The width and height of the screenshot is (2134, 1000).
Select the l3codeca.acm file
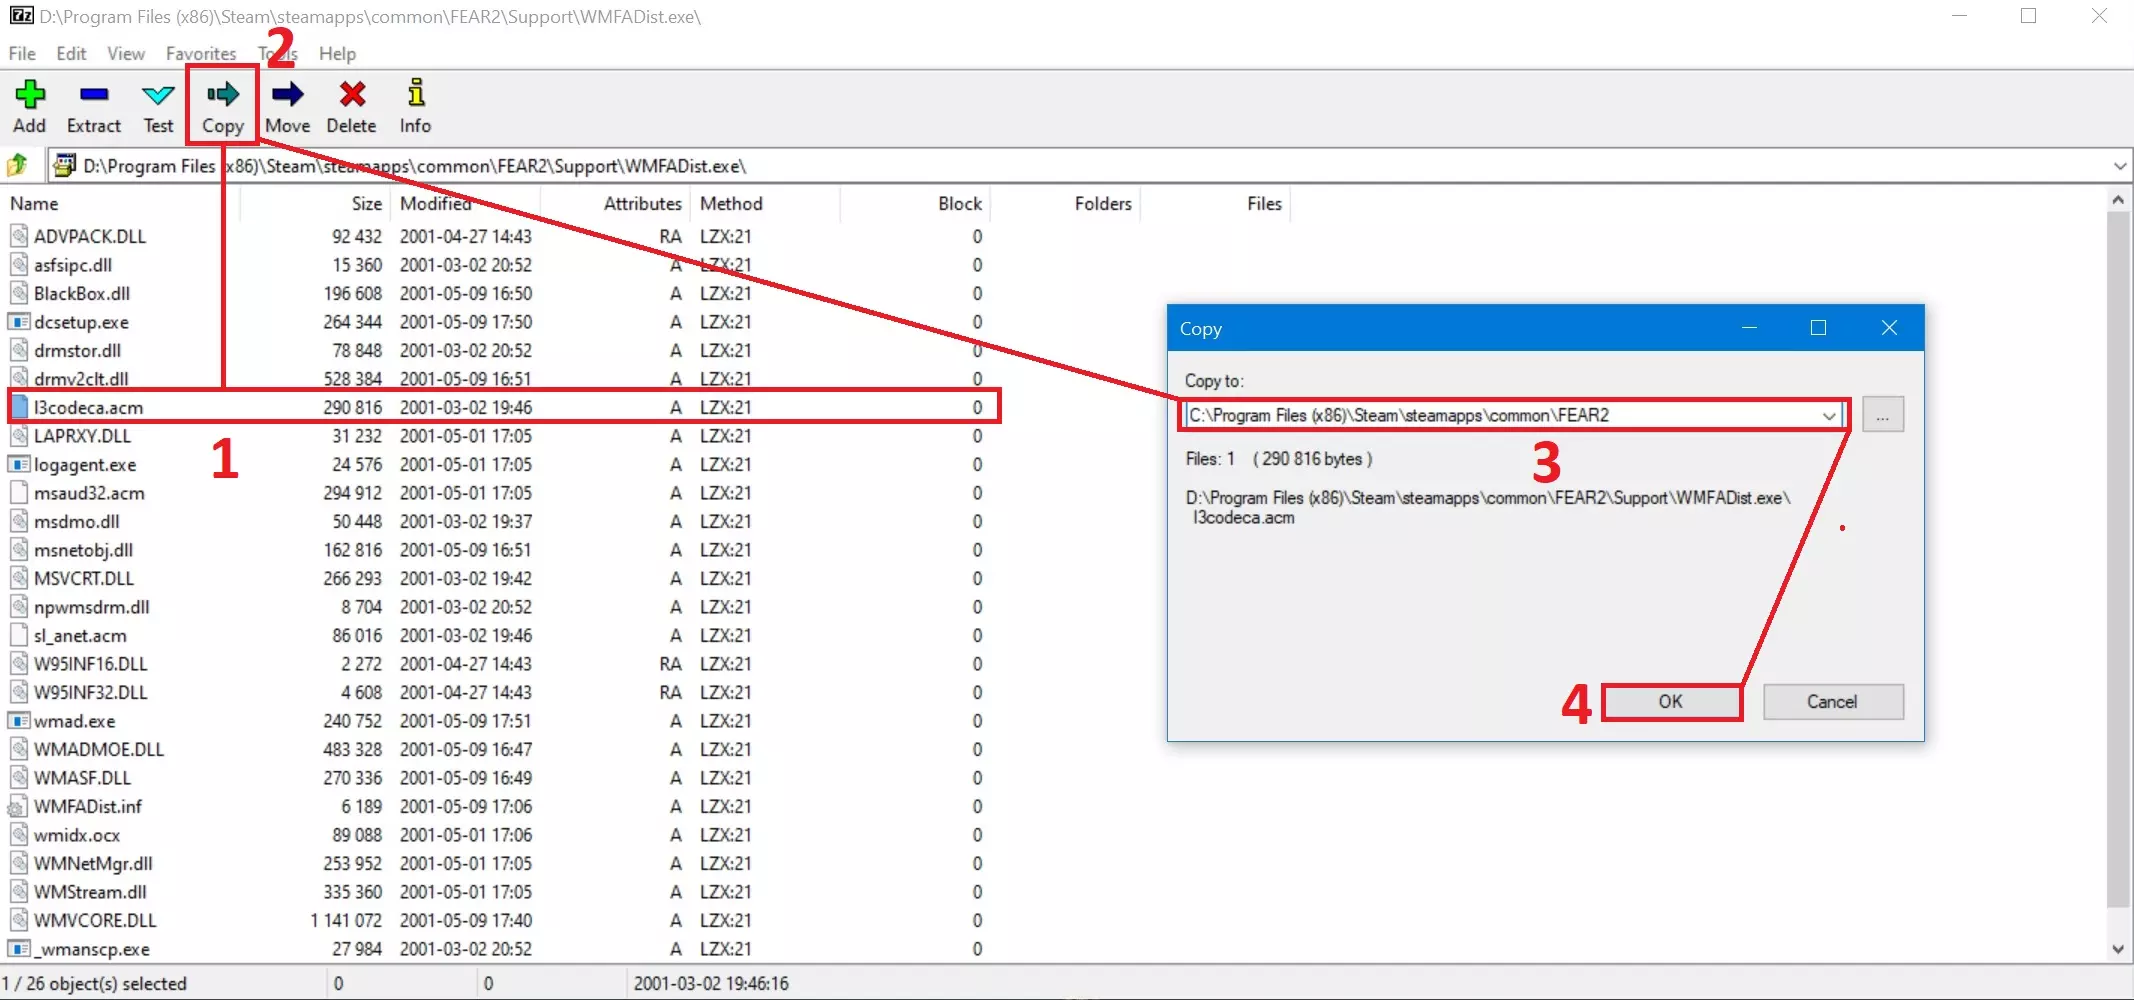pos(88,408)
